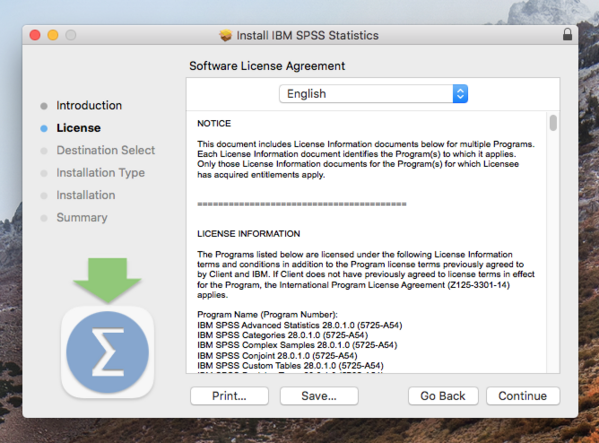Select the Installation step in sidebar
This screenshot has height=443, width=599.
86,195
